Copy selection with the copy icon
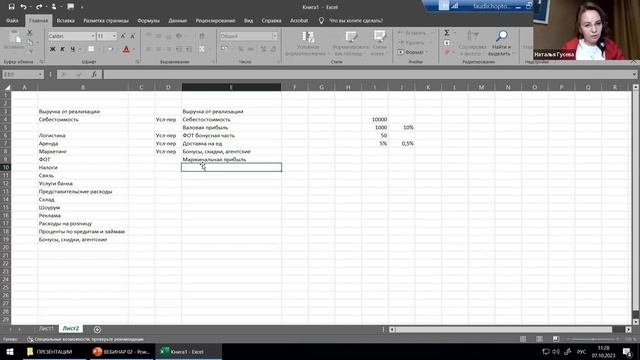The height and width of the screenshot is (360, 640). [29, 42]
